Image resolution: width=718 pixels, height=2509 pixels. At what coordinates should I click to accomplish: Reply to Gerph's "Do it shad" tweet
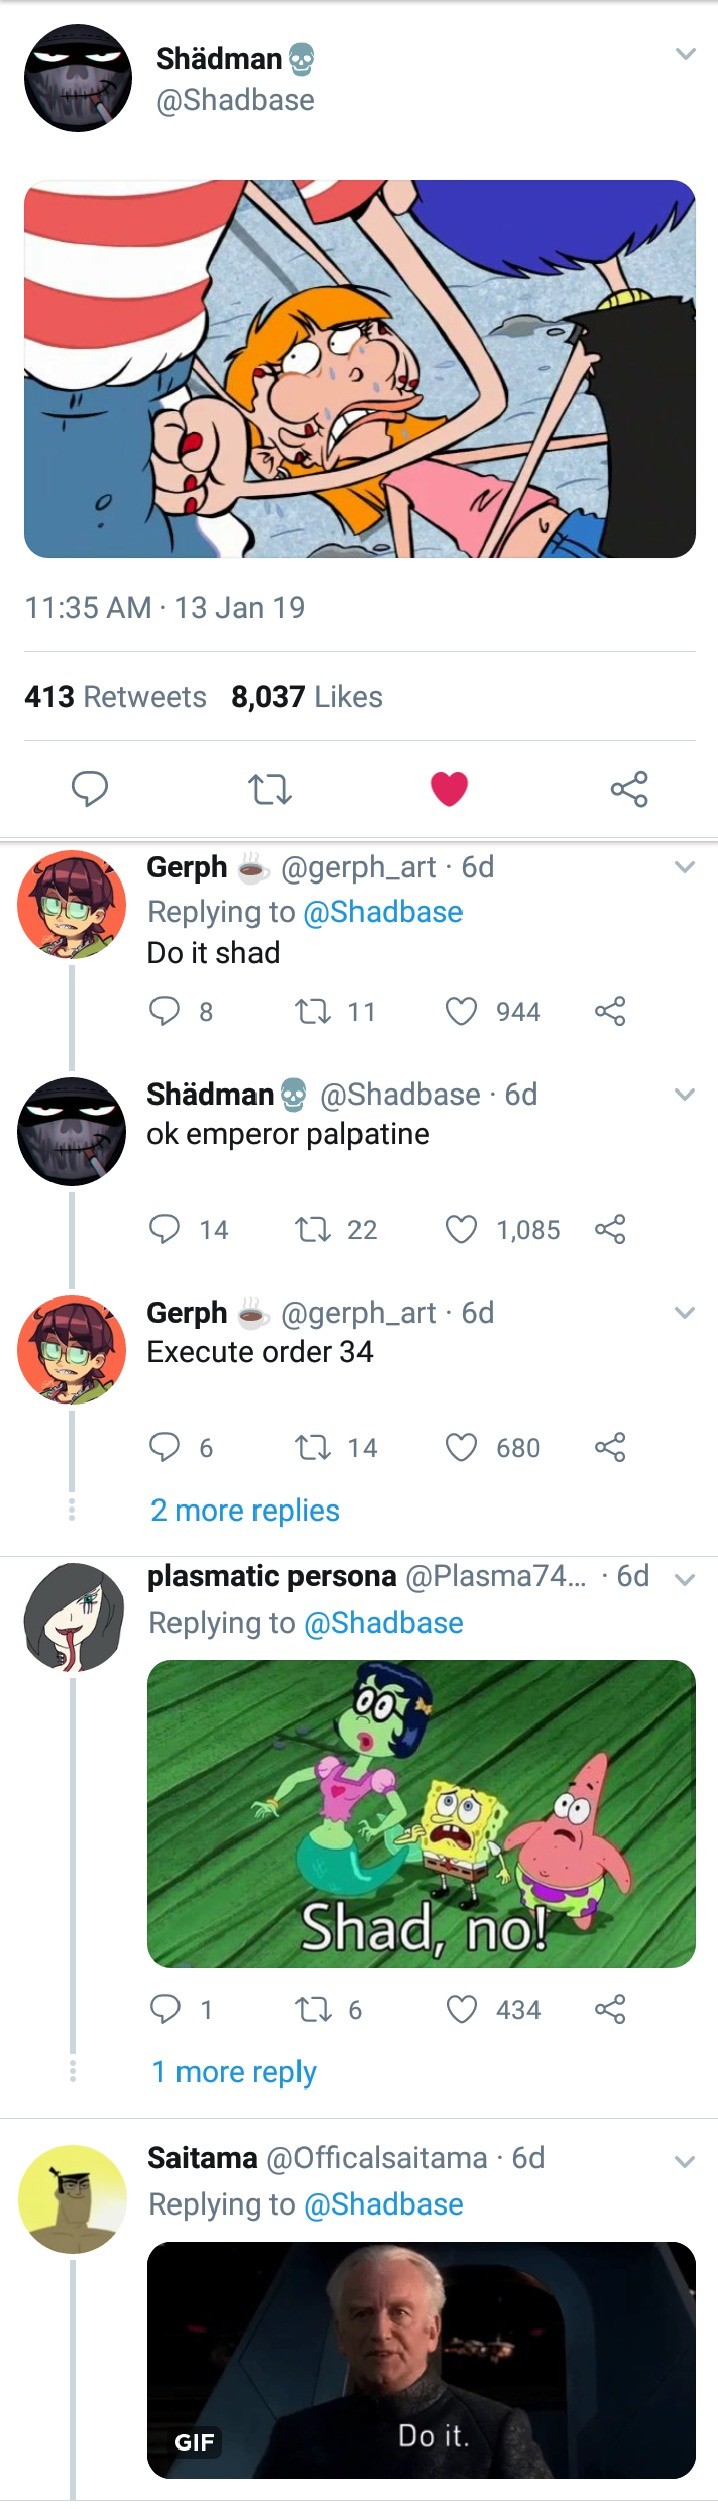coord(164,1011)
